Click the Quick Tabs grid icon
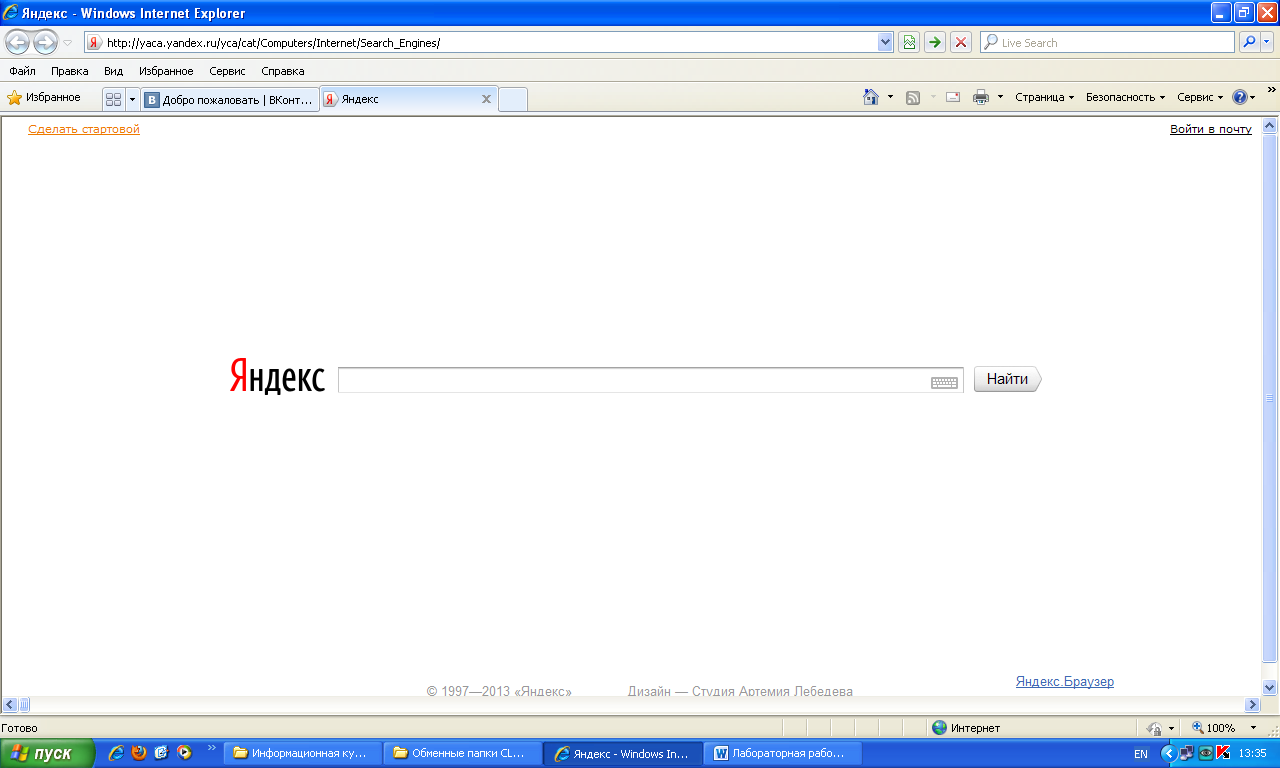This screenshot has width=1280, height=768. [114, 99]
